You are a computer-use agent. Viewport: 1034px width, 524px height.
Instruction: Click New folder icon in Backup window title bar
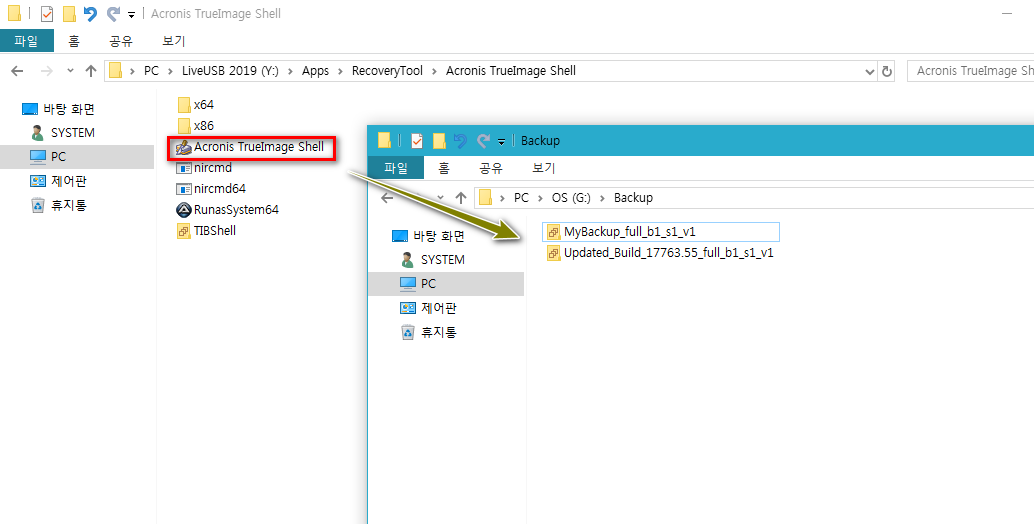439,140
